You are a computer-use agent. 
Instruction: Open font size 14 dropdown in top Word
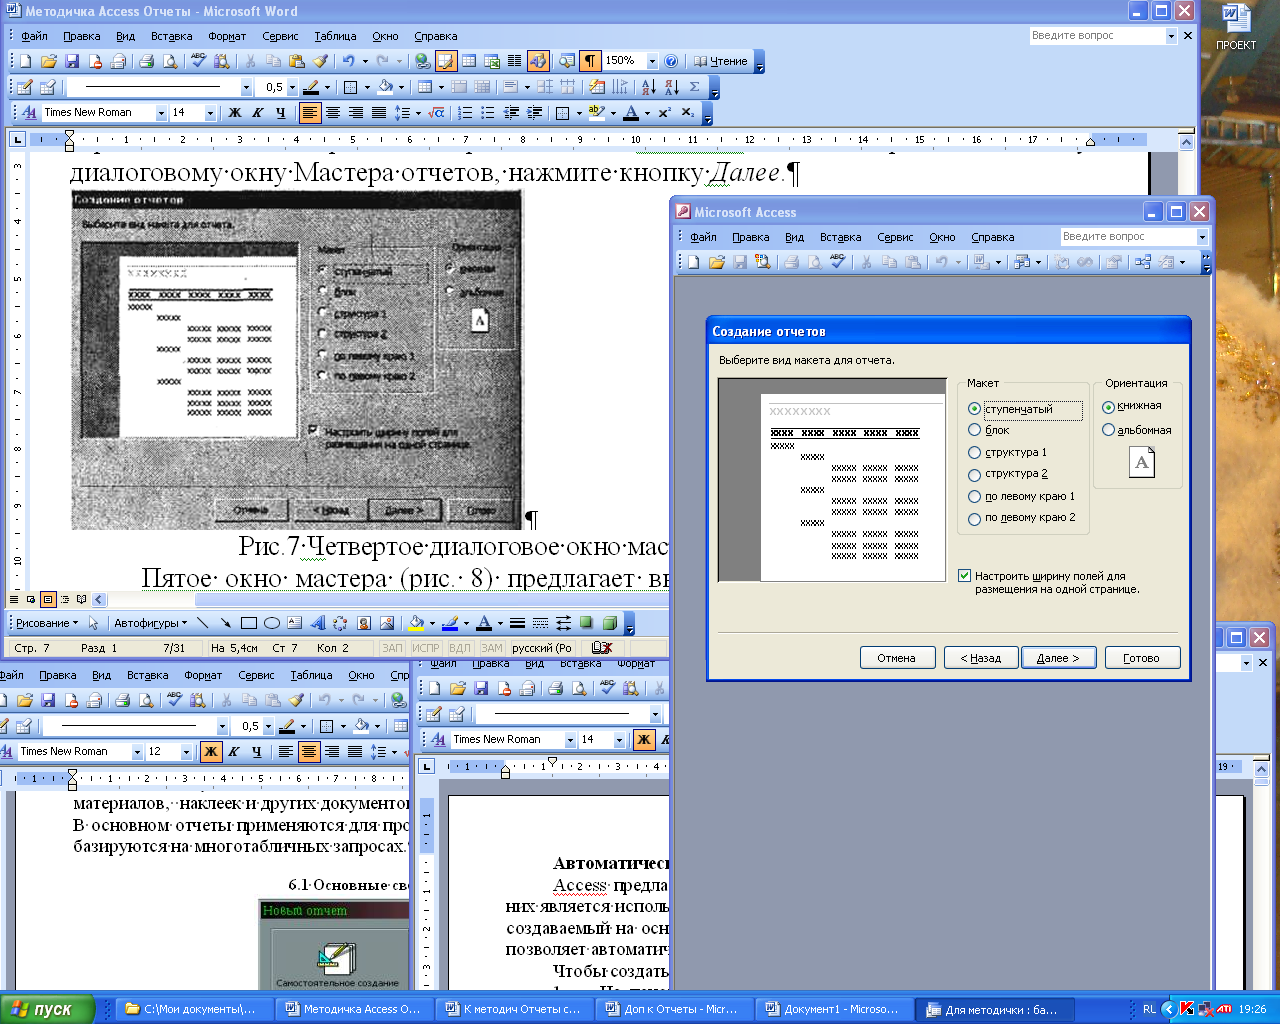(x=210, y=113)
